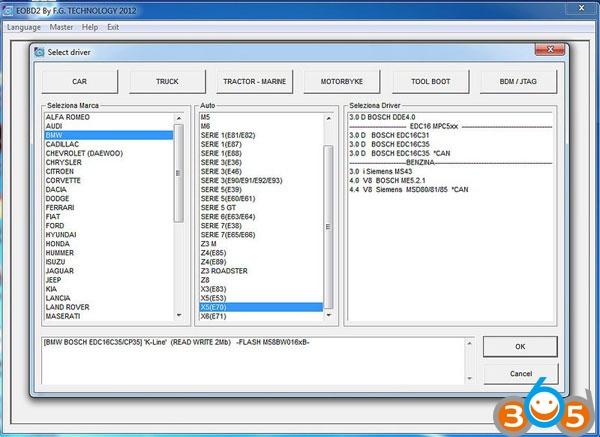
Task: Select 4.0 V8 BOSCH ME5.2.1 driver
Action: coord(387,181)
